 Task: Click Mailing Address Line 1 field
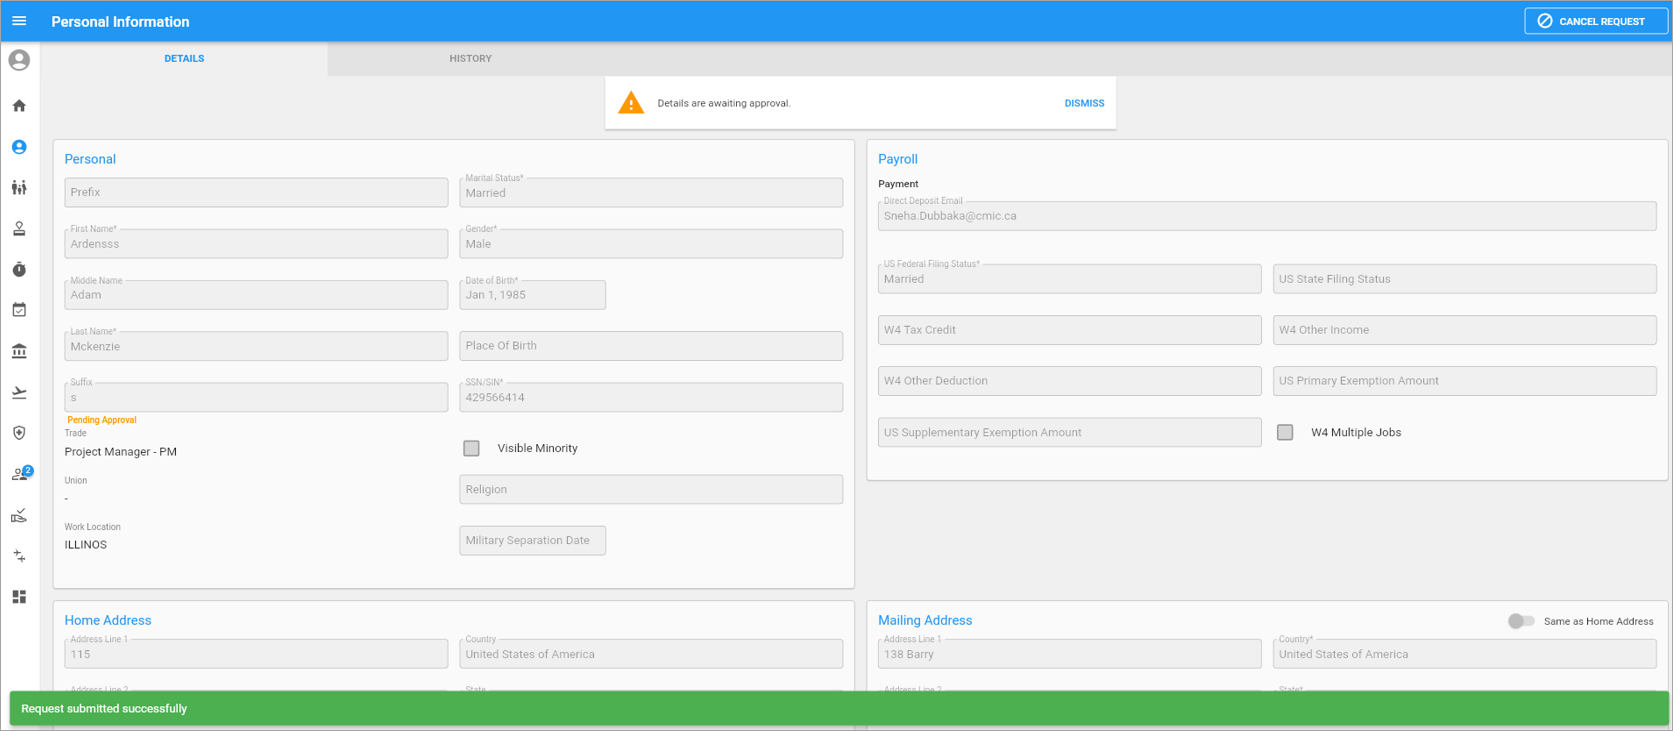coord(1069,654)
